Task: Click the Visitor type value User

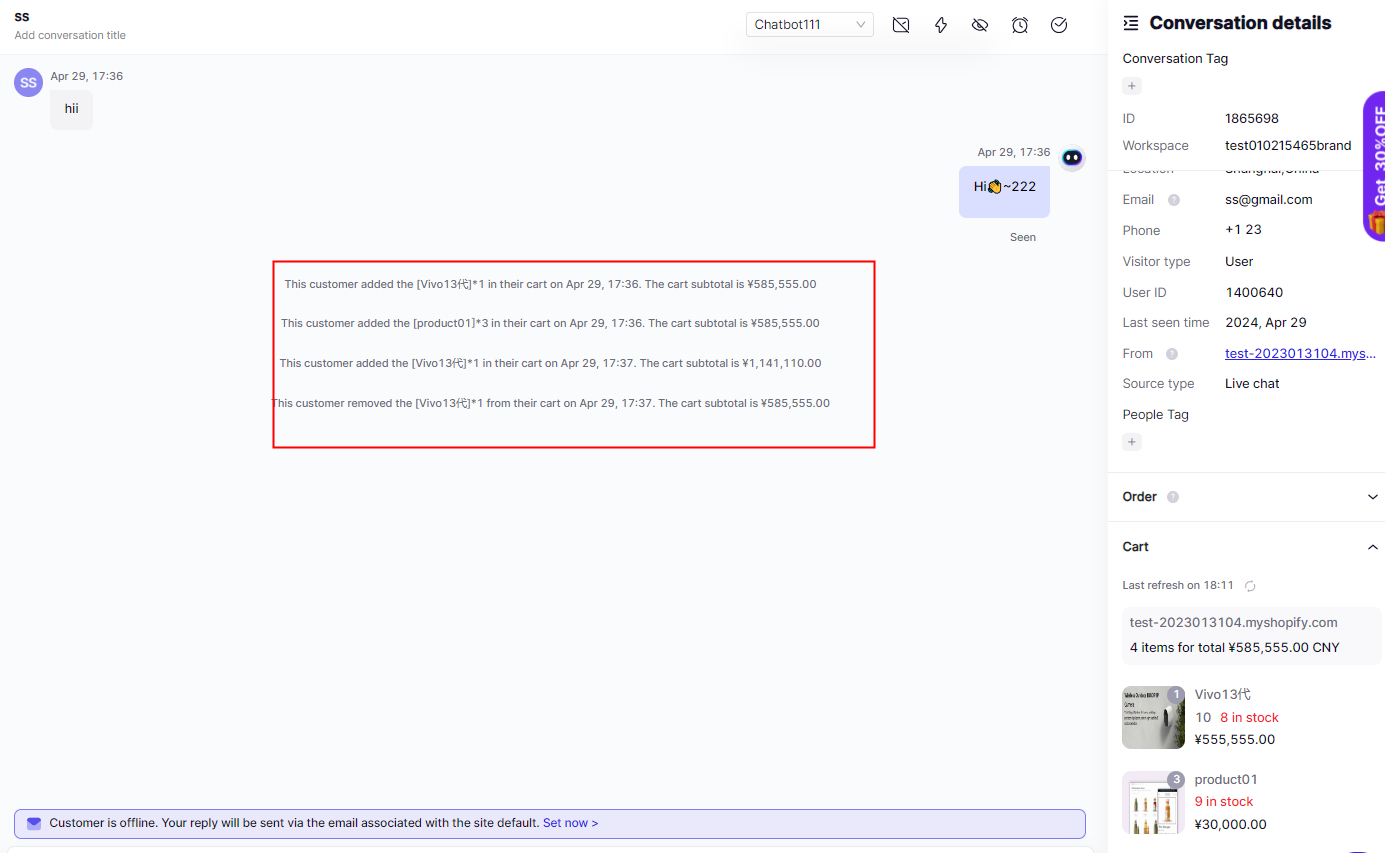Action: pos(1239,262)
